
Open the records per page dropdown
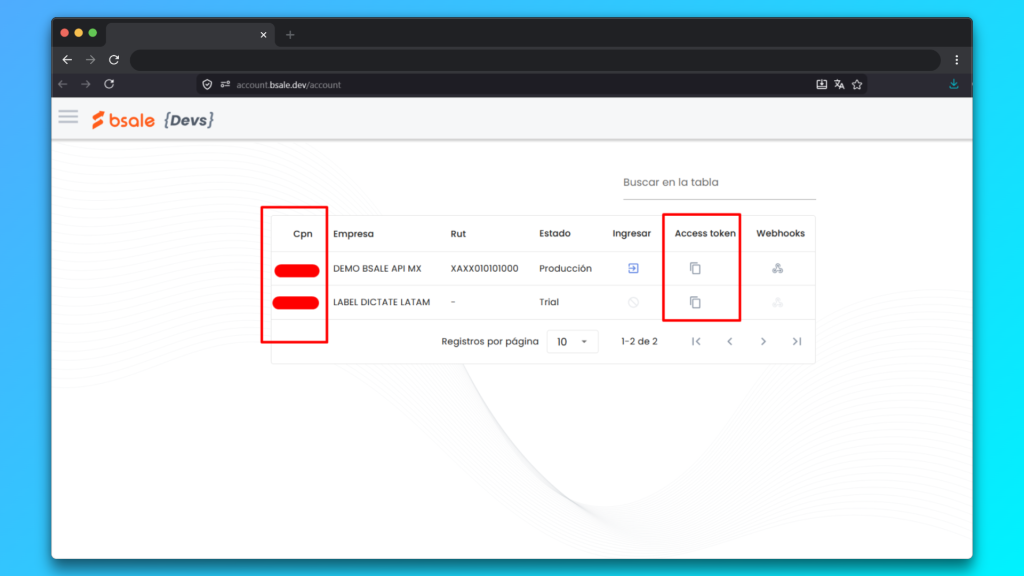572,342
